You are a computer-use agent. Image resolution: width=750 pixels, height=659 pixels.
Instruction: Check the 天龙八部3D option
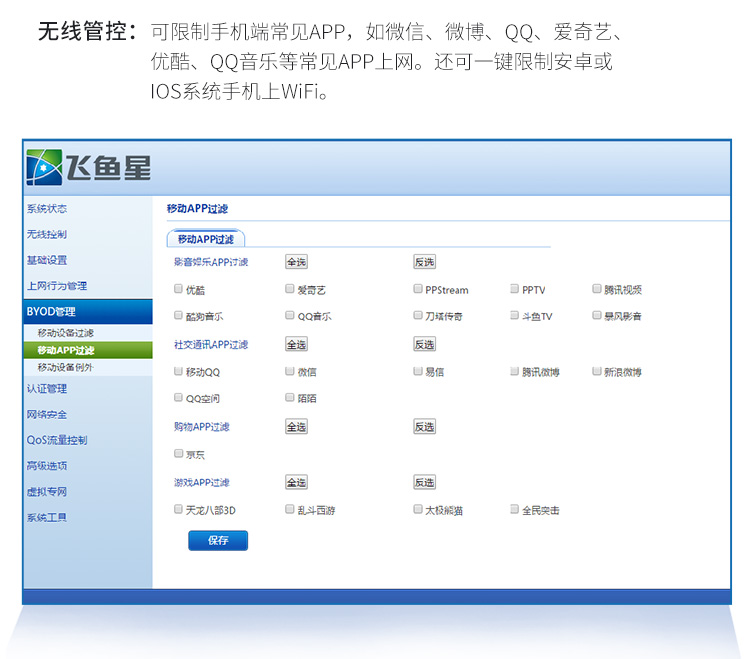(x=178, y=509)
